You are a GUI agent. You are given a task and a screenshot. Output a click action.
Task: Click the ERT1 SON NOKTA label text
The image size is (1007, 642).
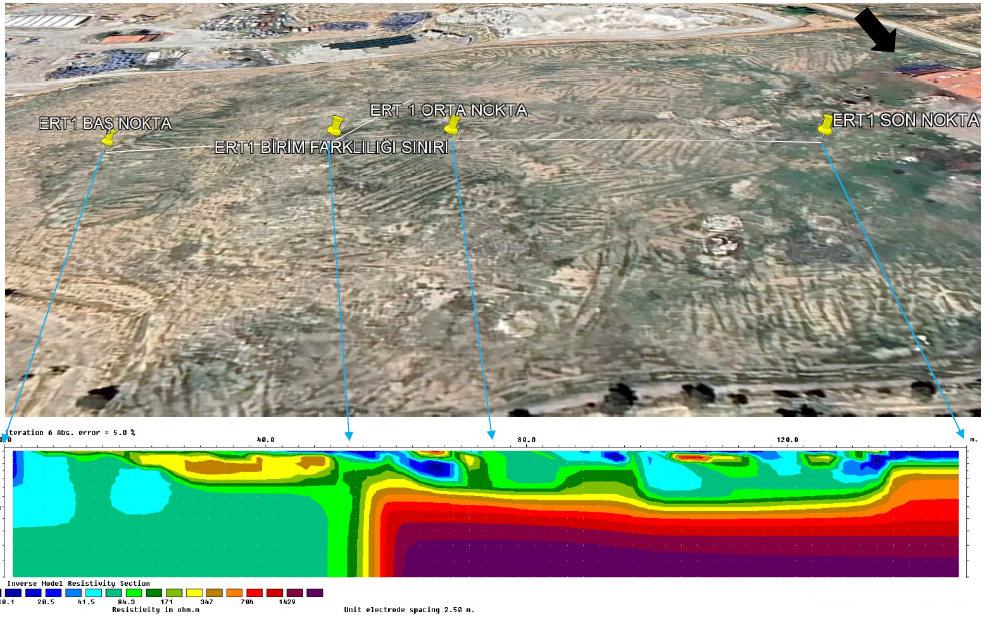pyautogui.click(x=906, y=120)
